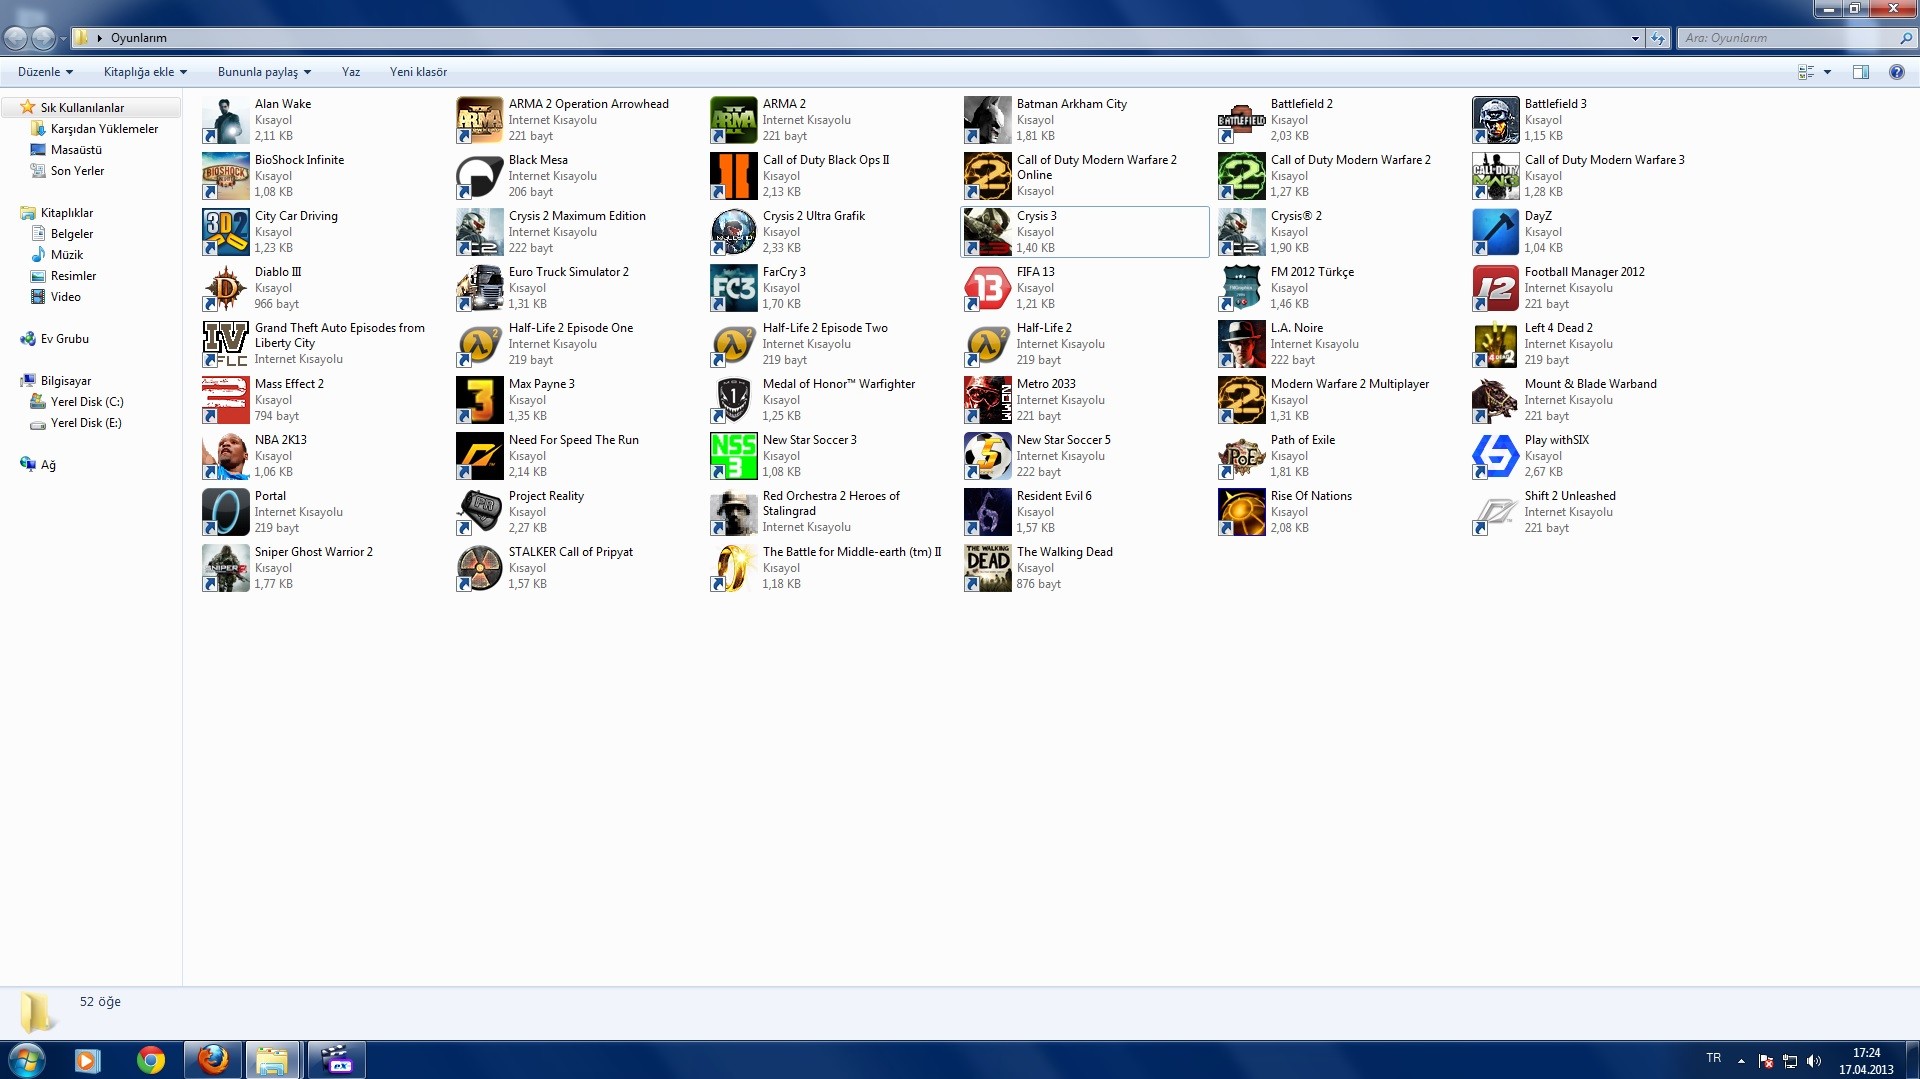Click the Battlefield 3 shortcut icon
1920x1079 pixels.
1496,120
